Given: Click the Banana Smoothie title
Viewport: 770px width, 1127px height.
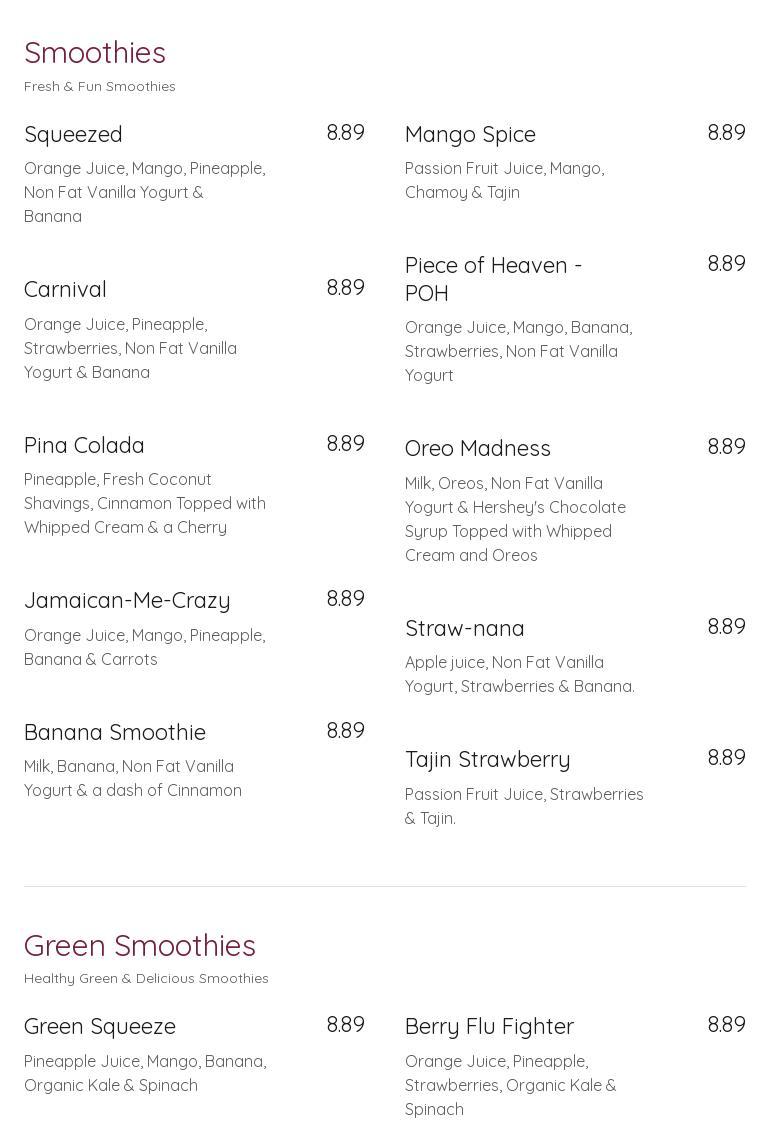Looking at the screenshot, I should pos(115,732).
